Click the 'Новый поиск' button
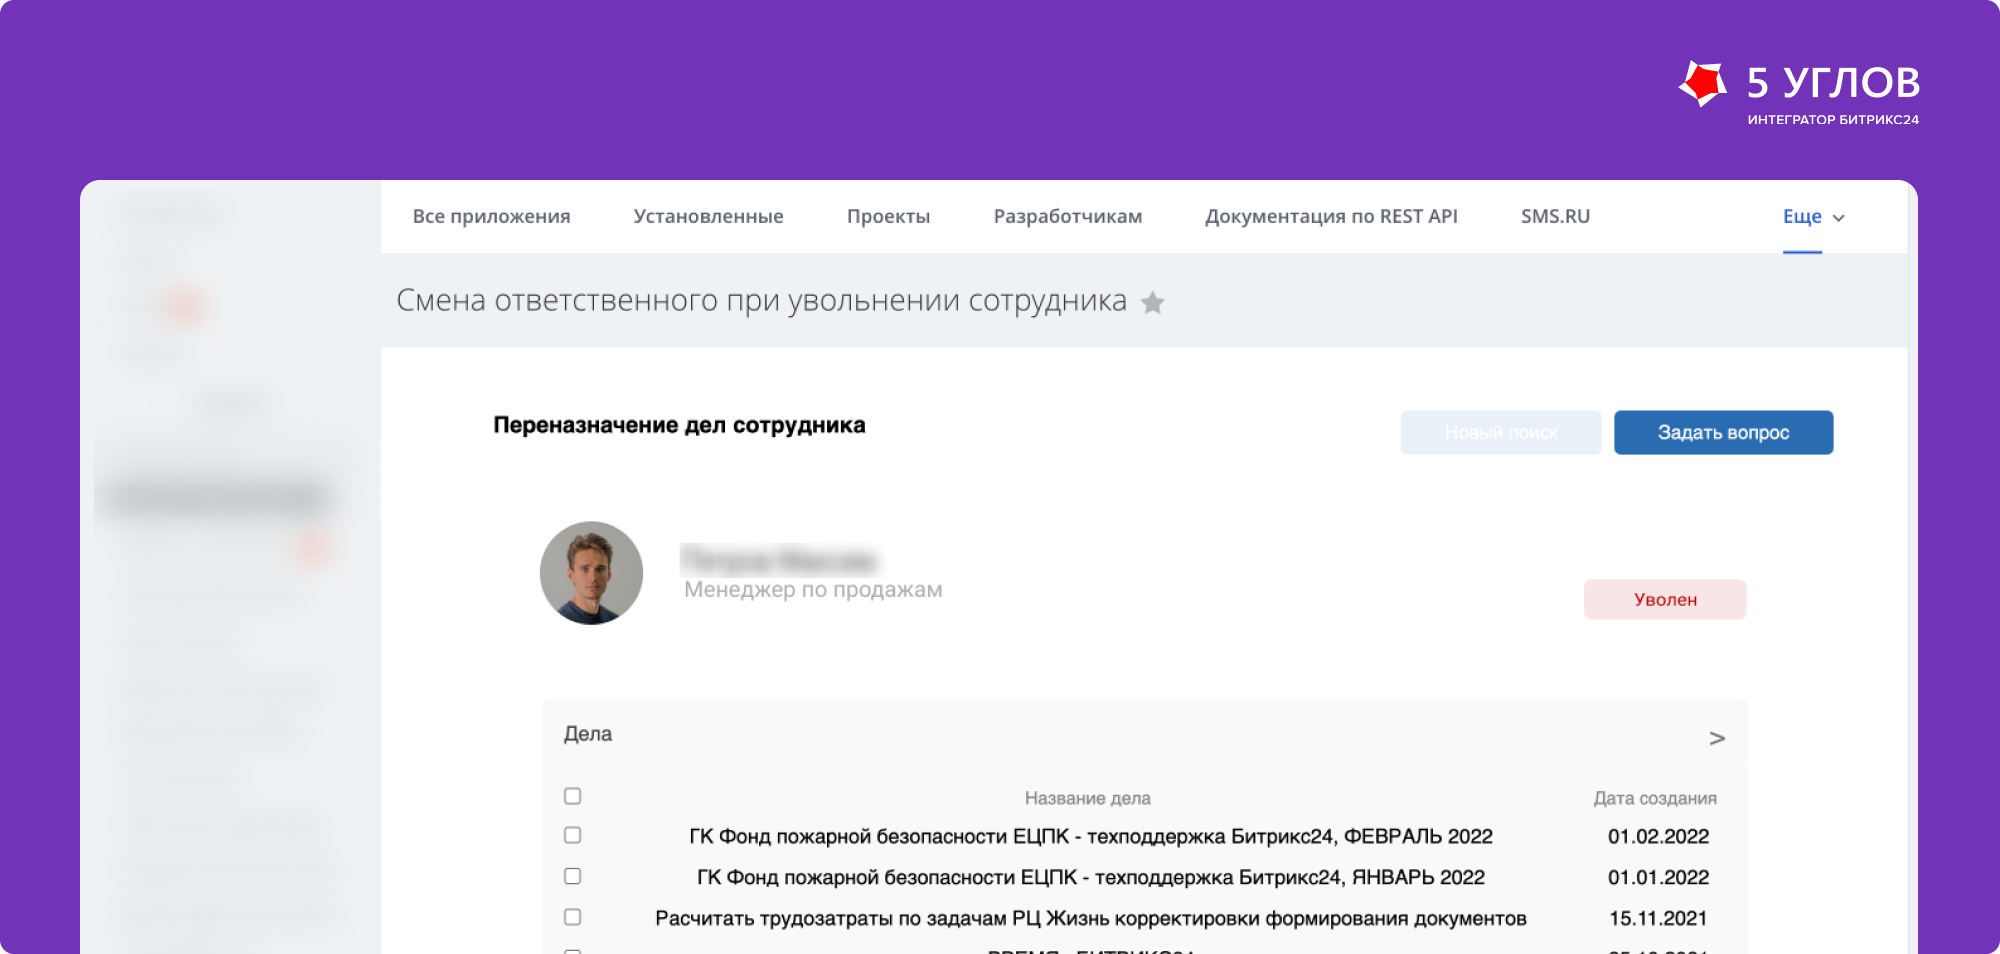Screen dimensions: 2000x954 point(1500,432)
